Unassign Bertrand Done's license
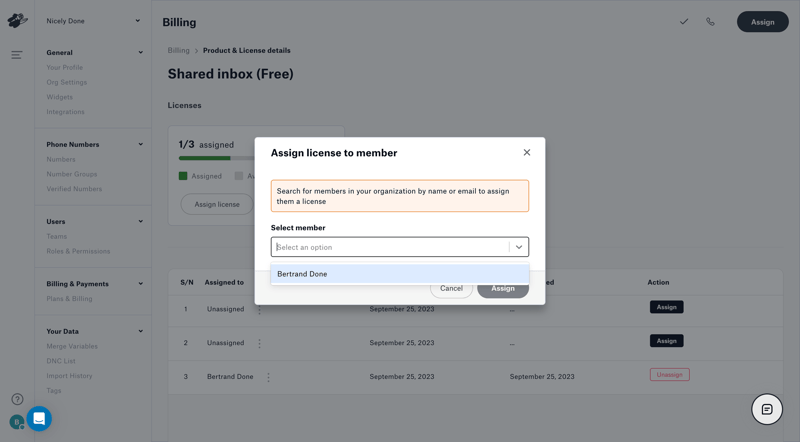 tap(669, 375)
